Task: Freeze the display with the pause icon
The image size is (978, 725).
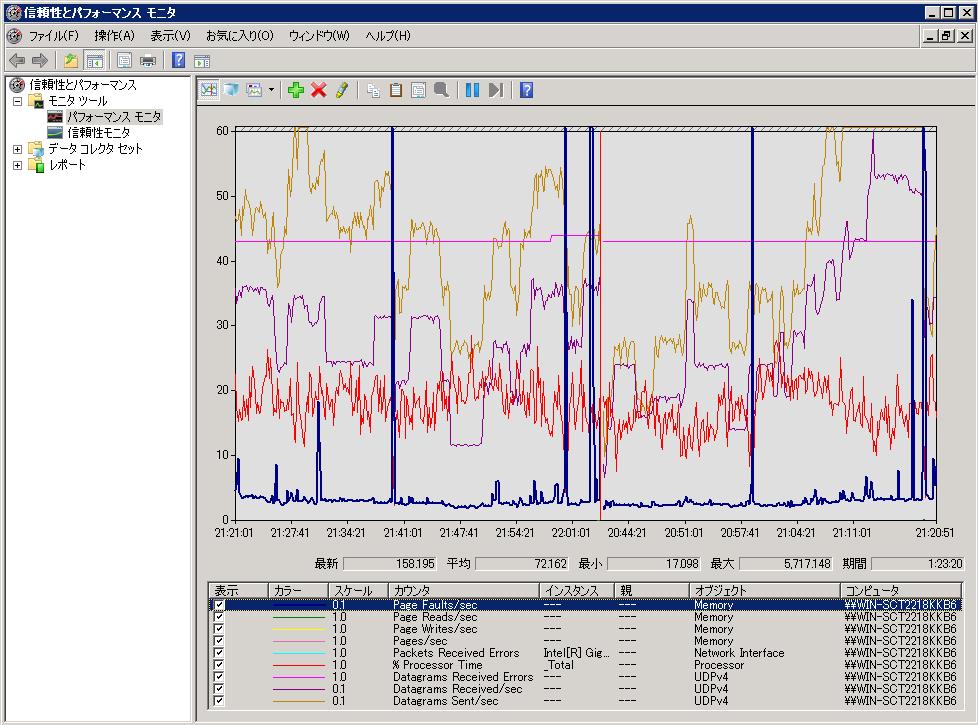Action: click(472, 90)
